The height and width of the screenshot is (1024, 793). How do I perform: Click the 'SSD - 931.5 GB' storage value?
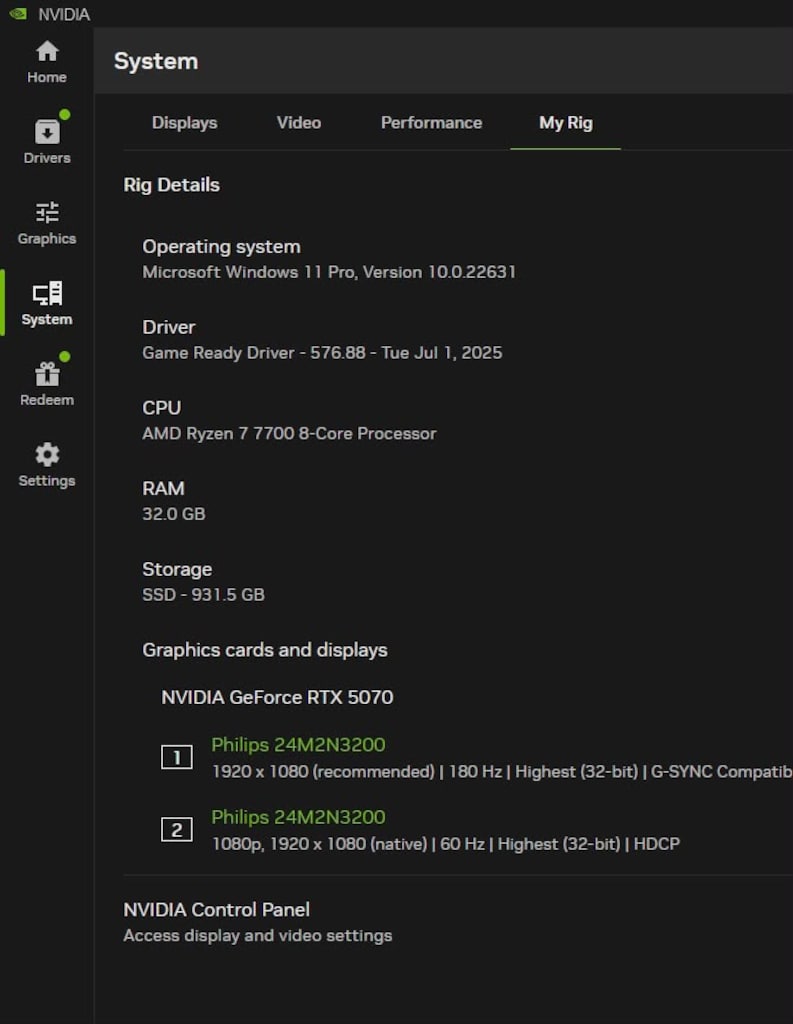pos(203,594)
